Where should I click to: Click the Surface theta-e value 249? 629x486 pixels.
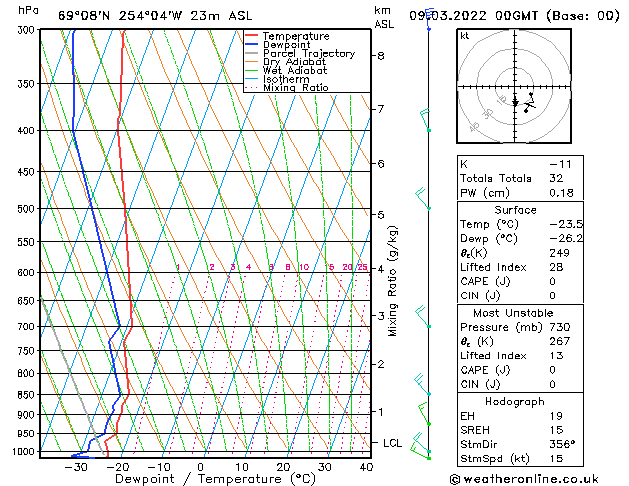[559, 253]
